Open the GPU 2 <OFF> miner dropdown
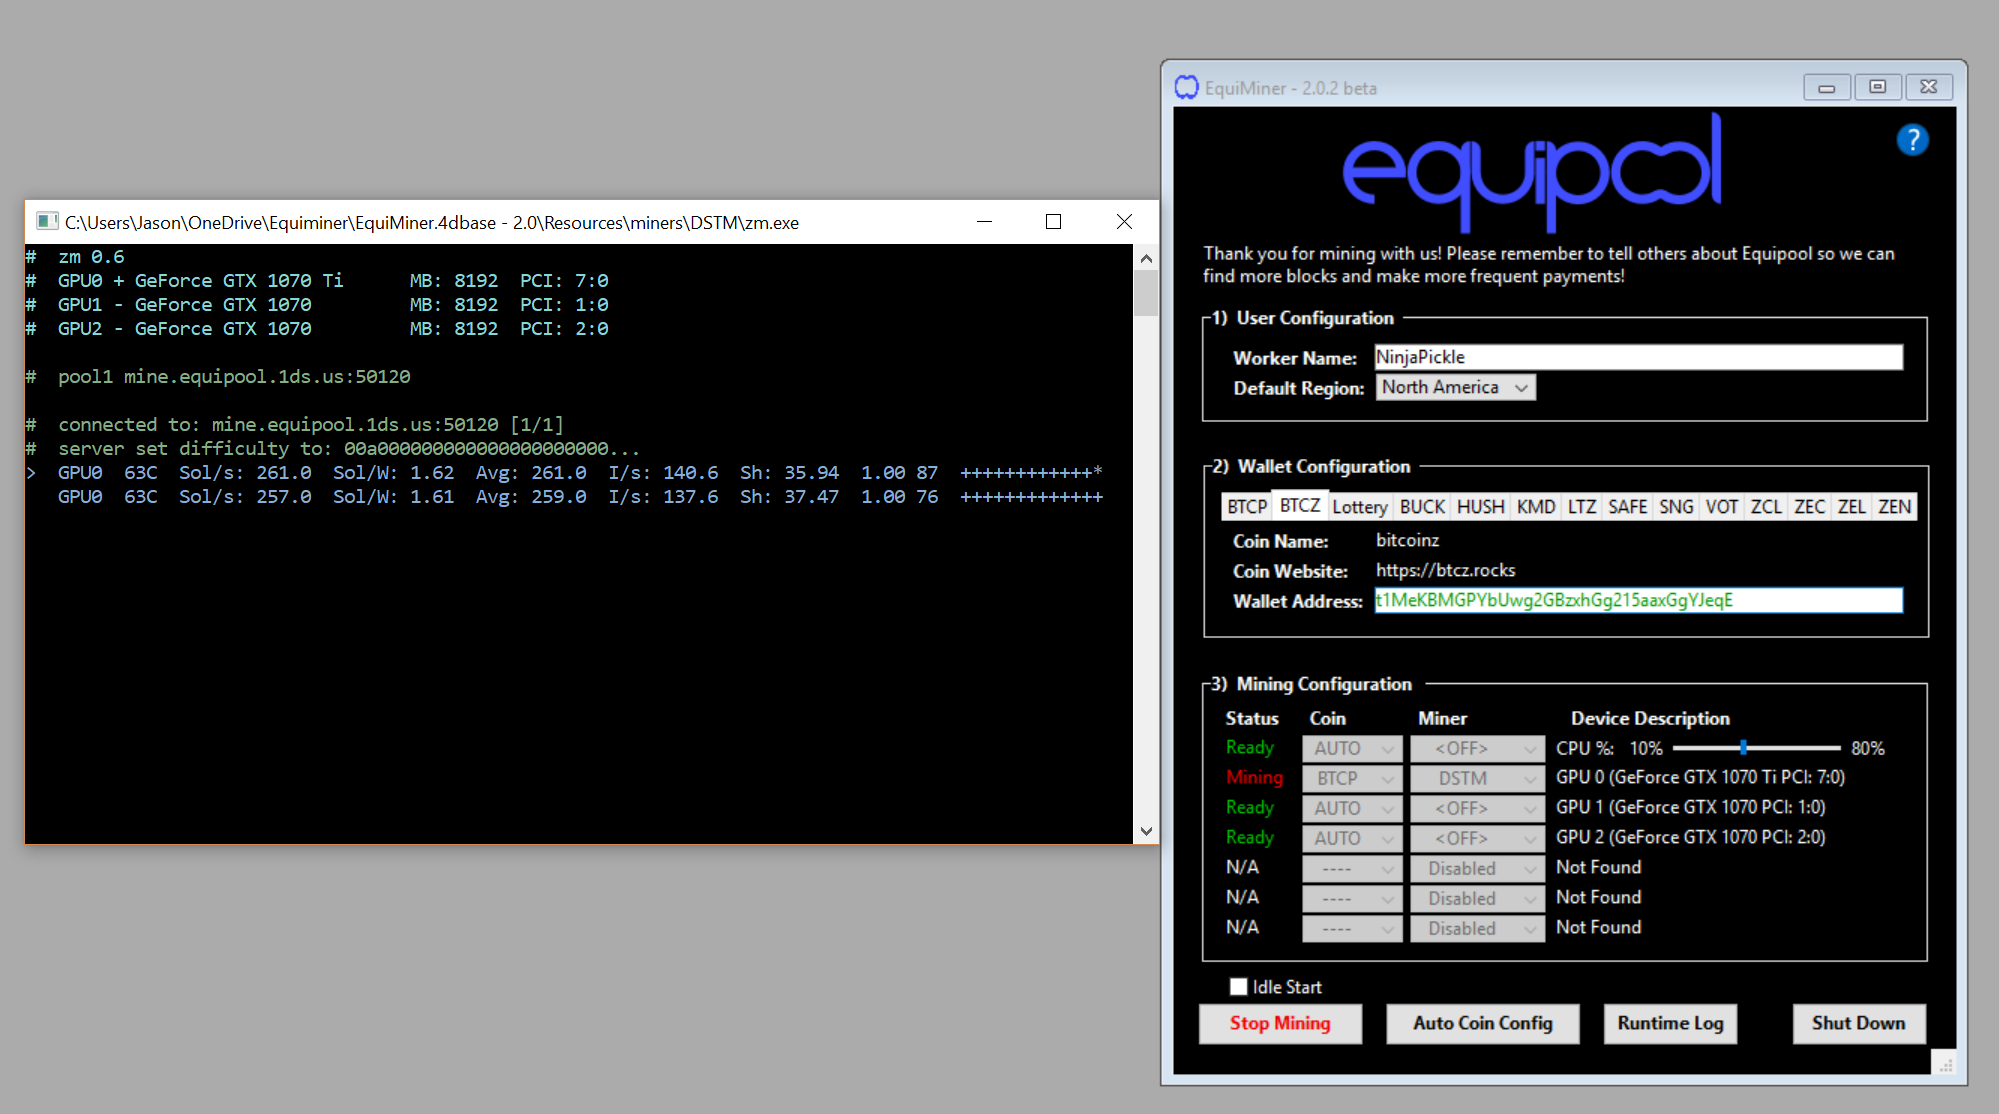The width and height of the screenshot is (1999, 1114). click(x=1477, y=838)
